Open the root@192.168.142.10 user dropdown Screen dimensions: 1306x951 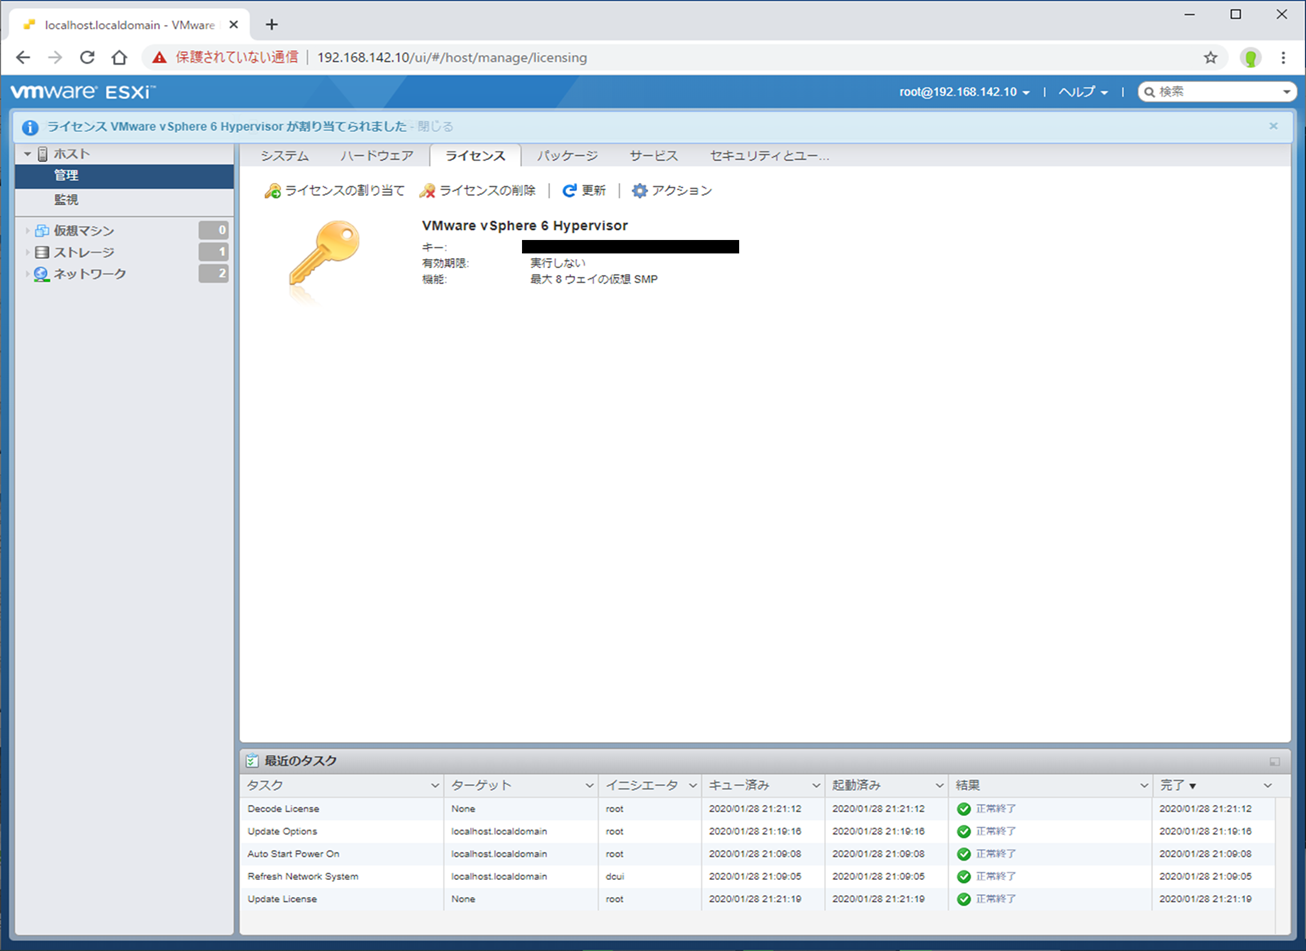click(964, 92)
